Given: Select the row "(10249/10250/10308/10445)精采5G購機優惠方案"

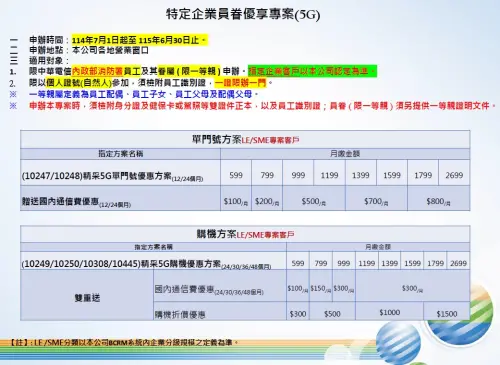Looking at the screenshot, I should coord(147,264).
